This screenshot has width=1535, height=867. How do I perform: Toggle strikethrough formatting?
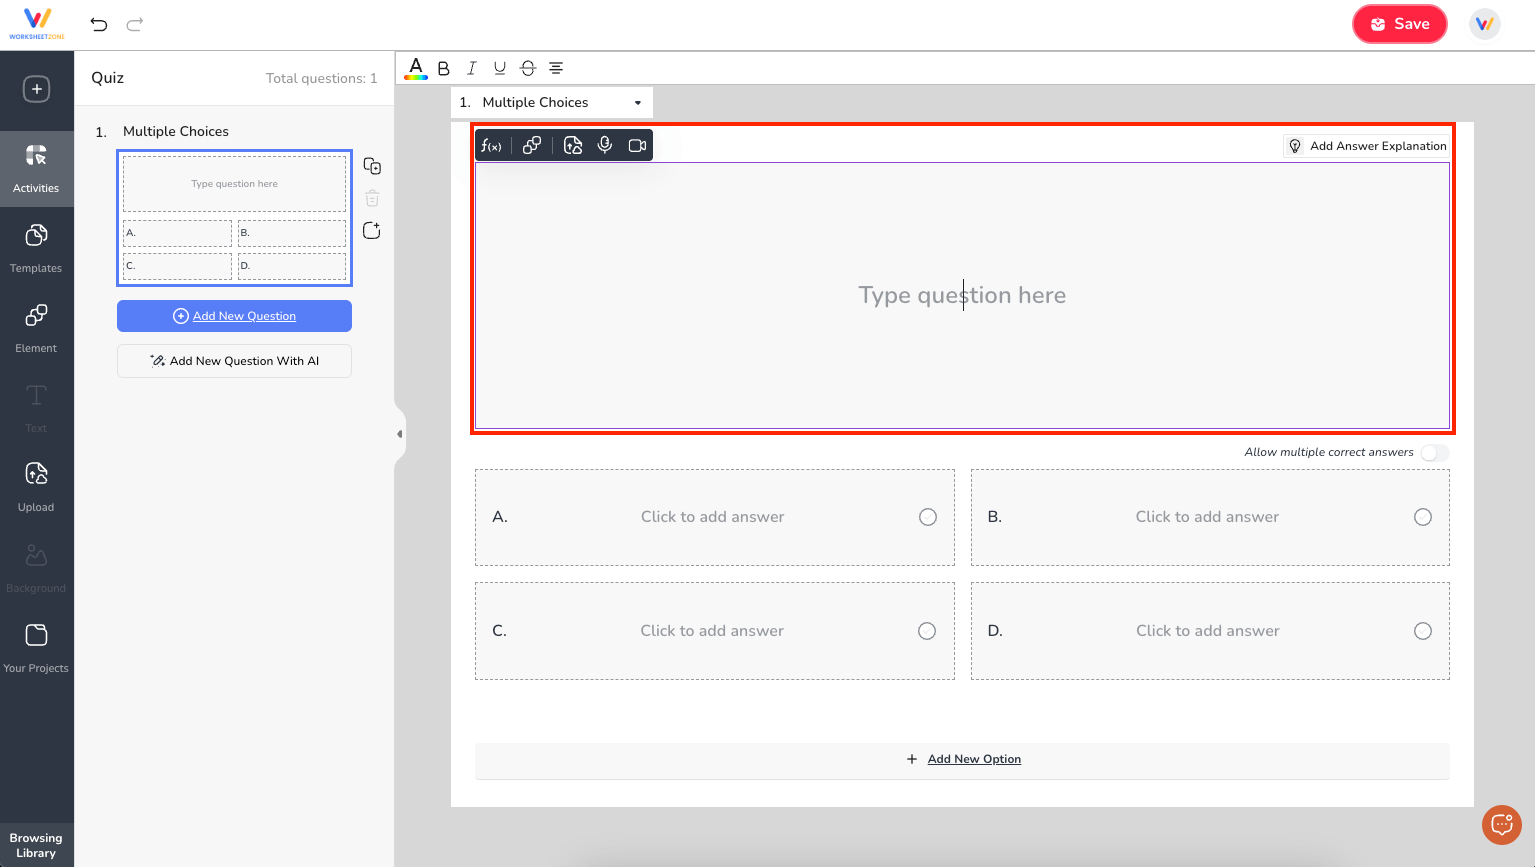[x=528, y=68]
